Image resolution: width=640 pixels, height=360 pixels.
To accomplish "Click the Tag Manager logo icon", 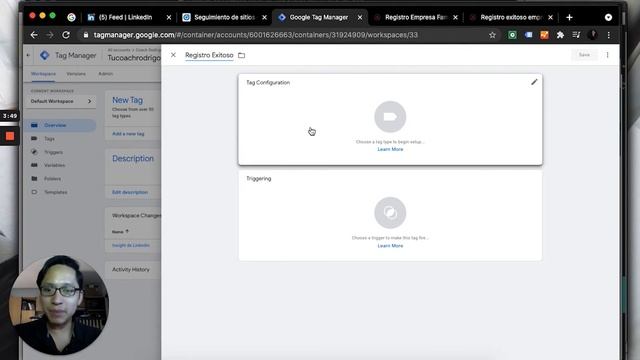I will 44,55.
